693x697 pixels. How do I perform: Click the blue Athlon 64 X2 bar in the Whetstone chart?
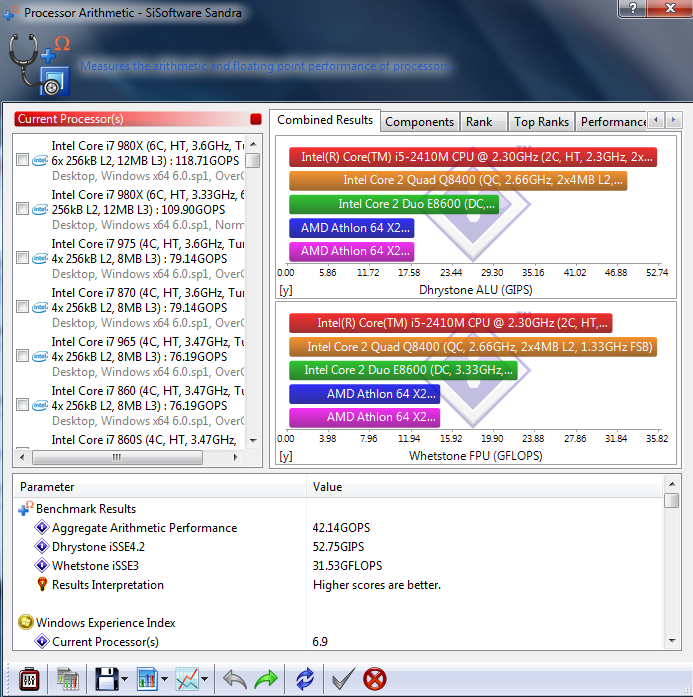pyautogui.click(x=364, y=394)
